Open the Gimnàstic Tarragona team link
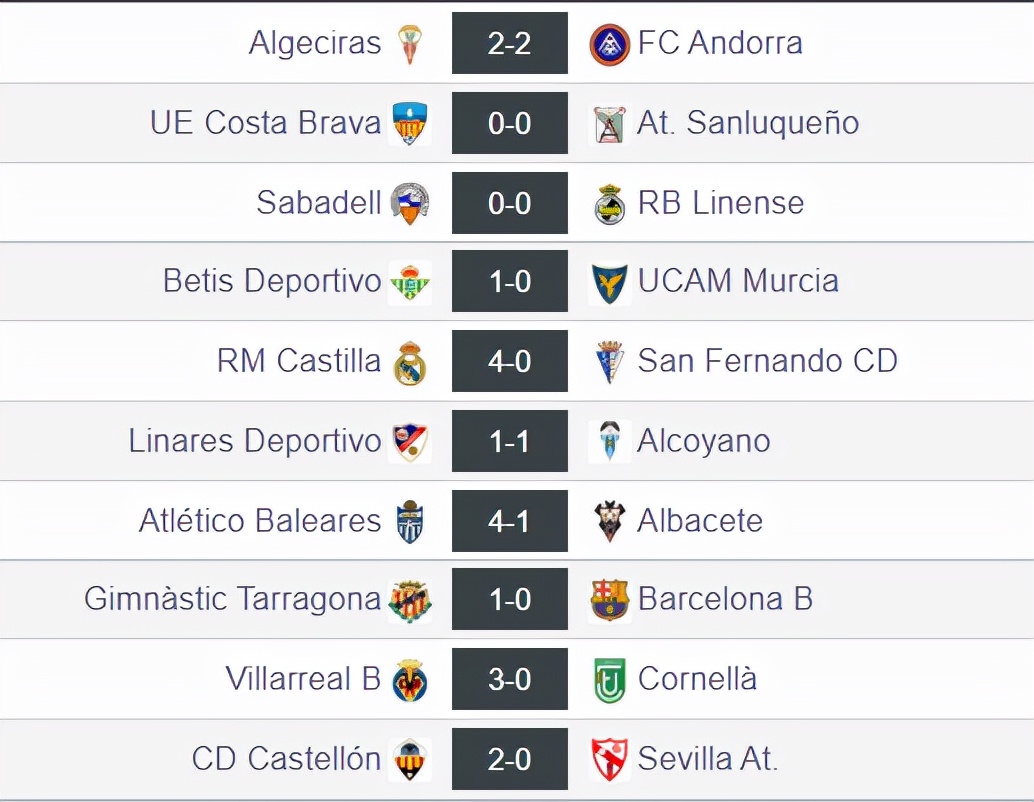This screenshot has height=802, width=1034. pyautogui.click(x=232, y=599)
